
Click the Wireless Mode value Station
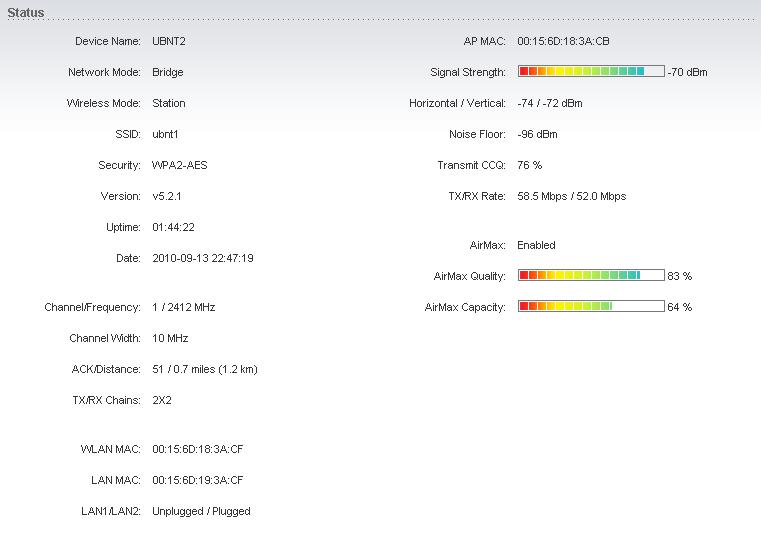tap(169, 103)
